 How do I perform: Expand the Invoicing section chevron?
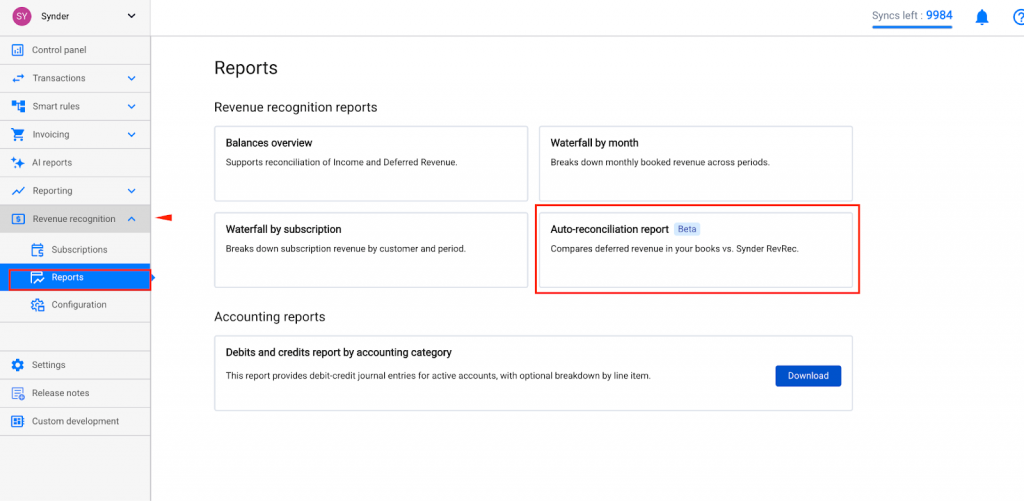click(x=131, y=134)
